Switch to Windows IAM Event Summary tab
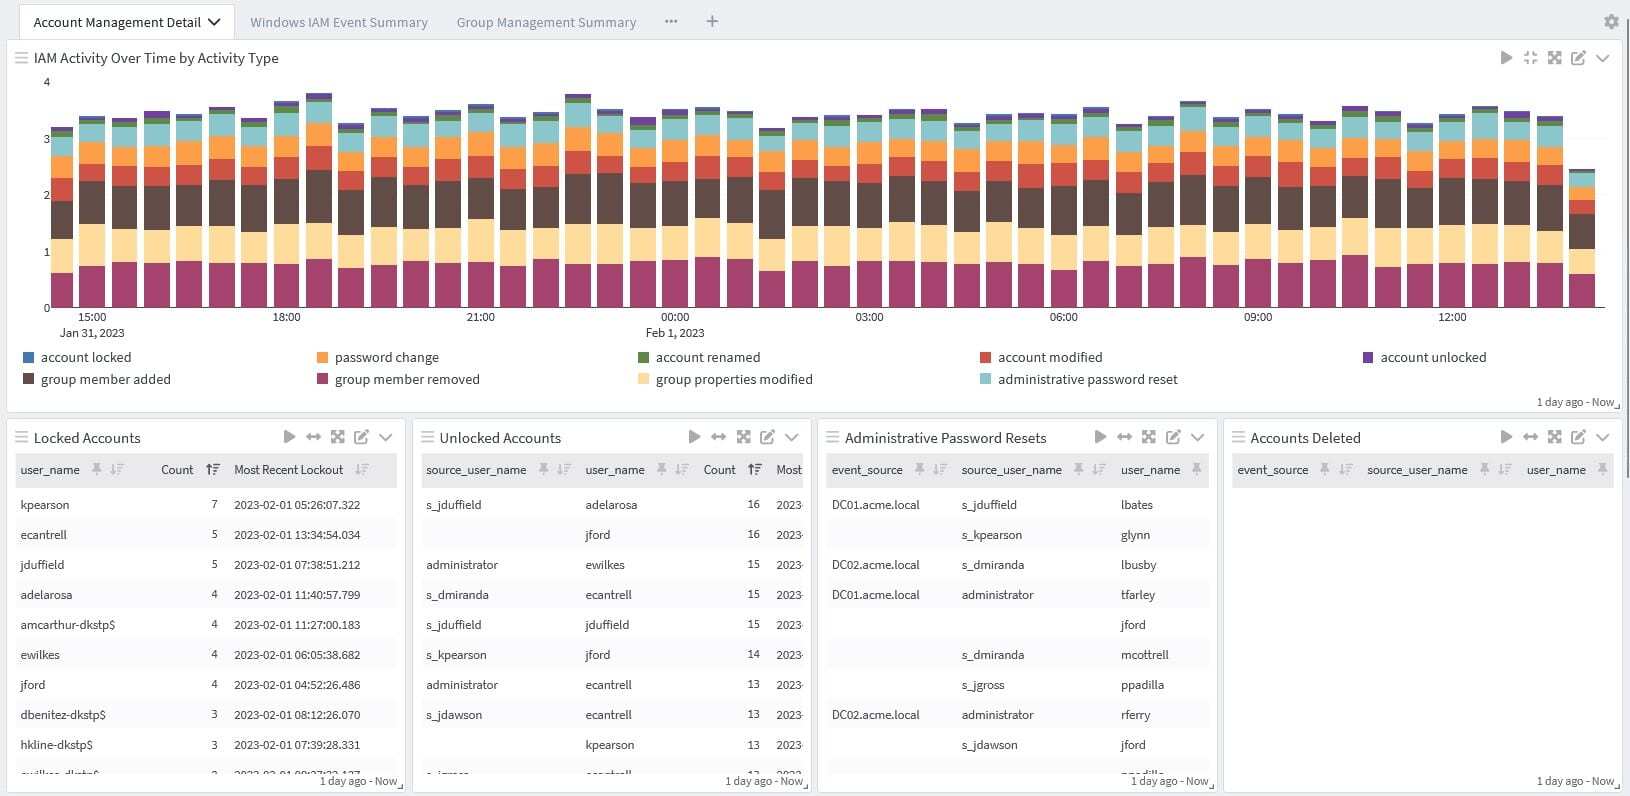 pyautogui.click(x=339, y=22)
